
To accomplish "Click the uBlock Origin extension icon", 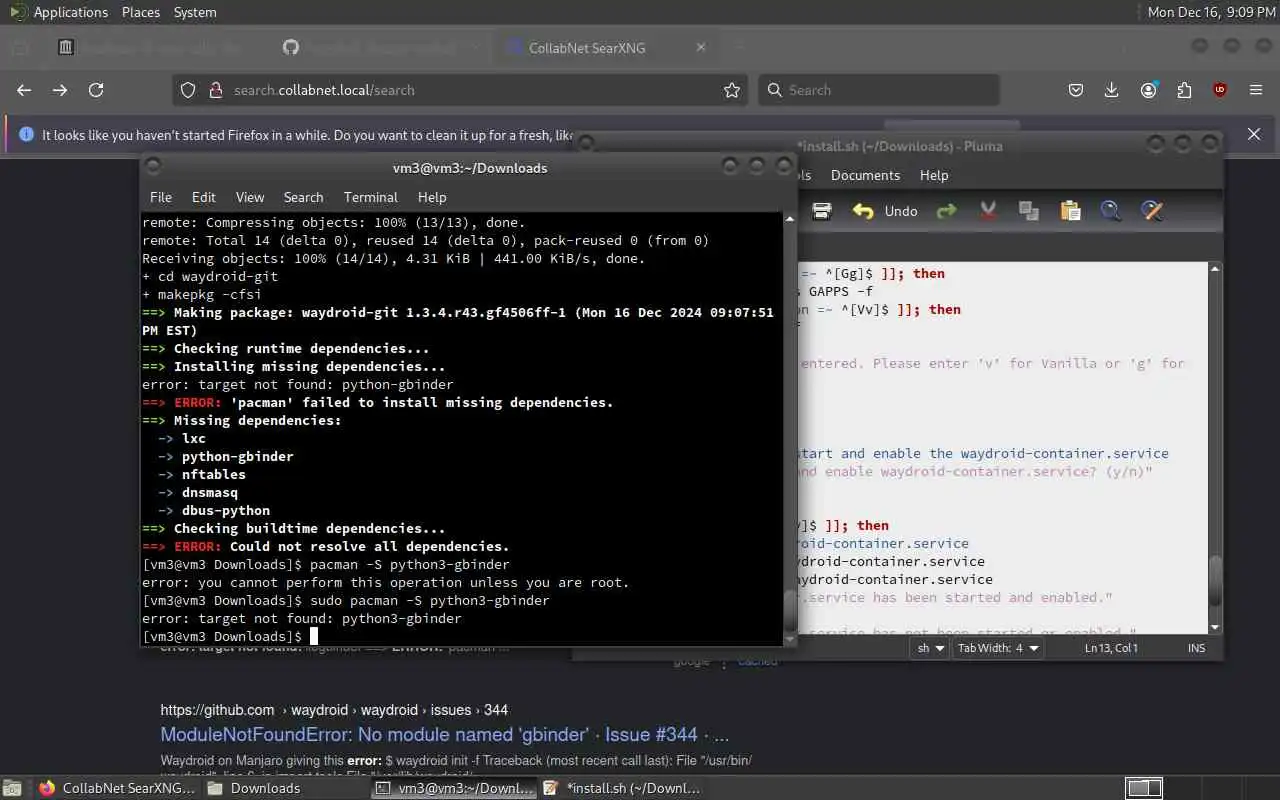I will 1220,90.
